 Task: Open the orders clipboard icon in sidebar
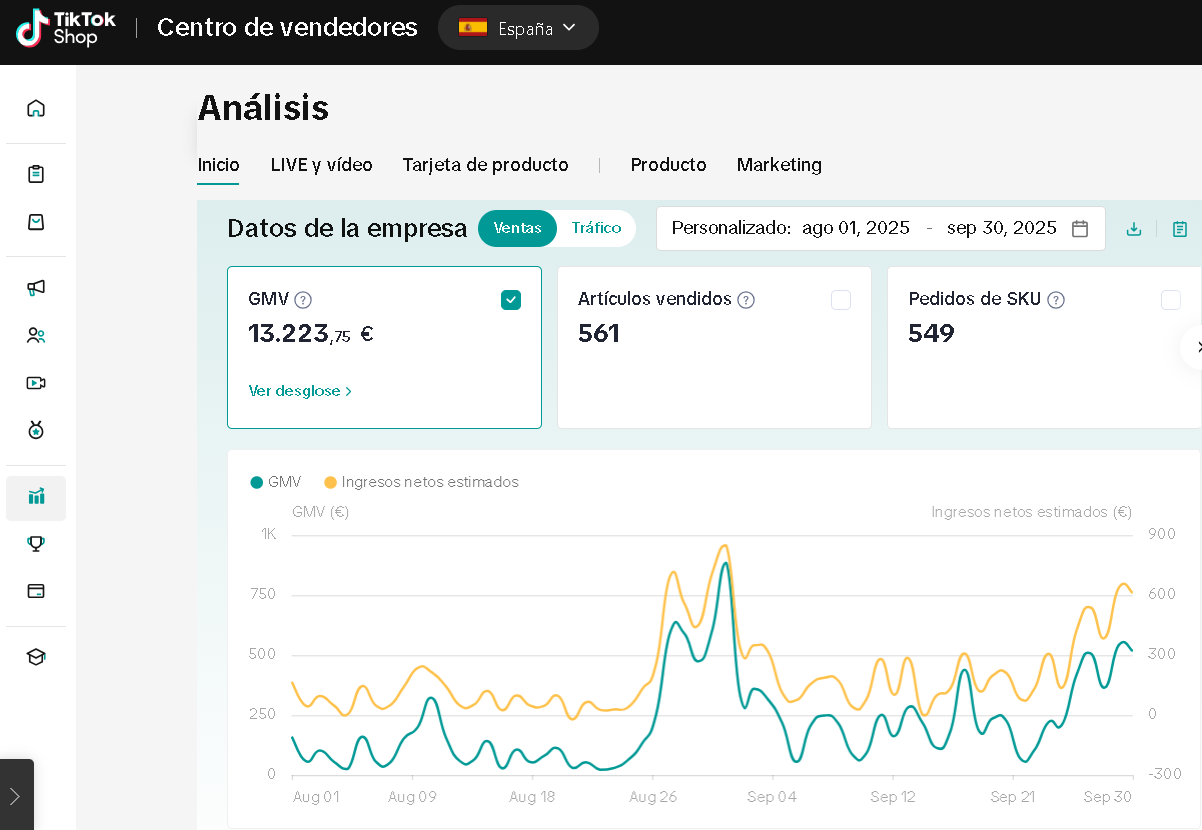coord(36,174)
